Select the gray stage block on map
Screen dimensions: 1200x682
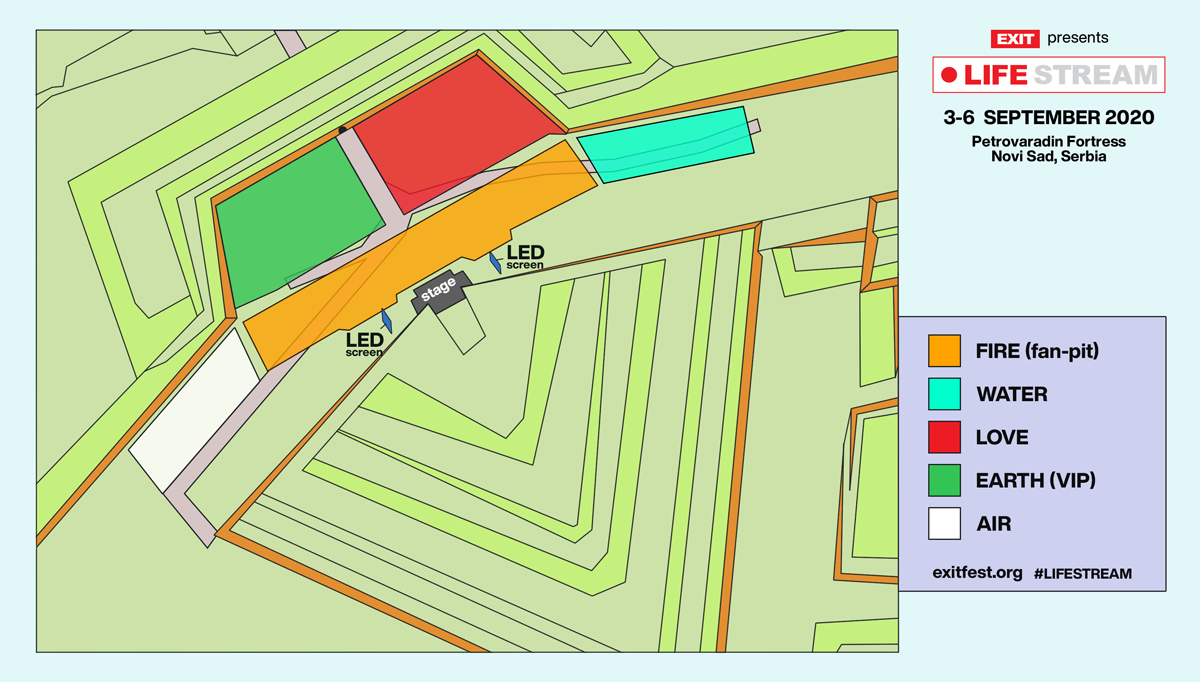coord(439,291)
